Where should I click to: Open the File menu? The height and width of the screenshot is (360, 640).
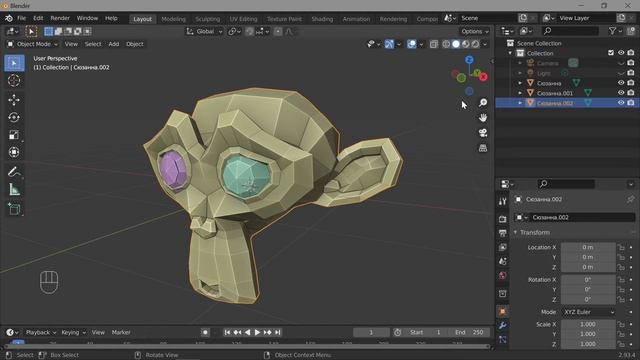pos(21,18)
